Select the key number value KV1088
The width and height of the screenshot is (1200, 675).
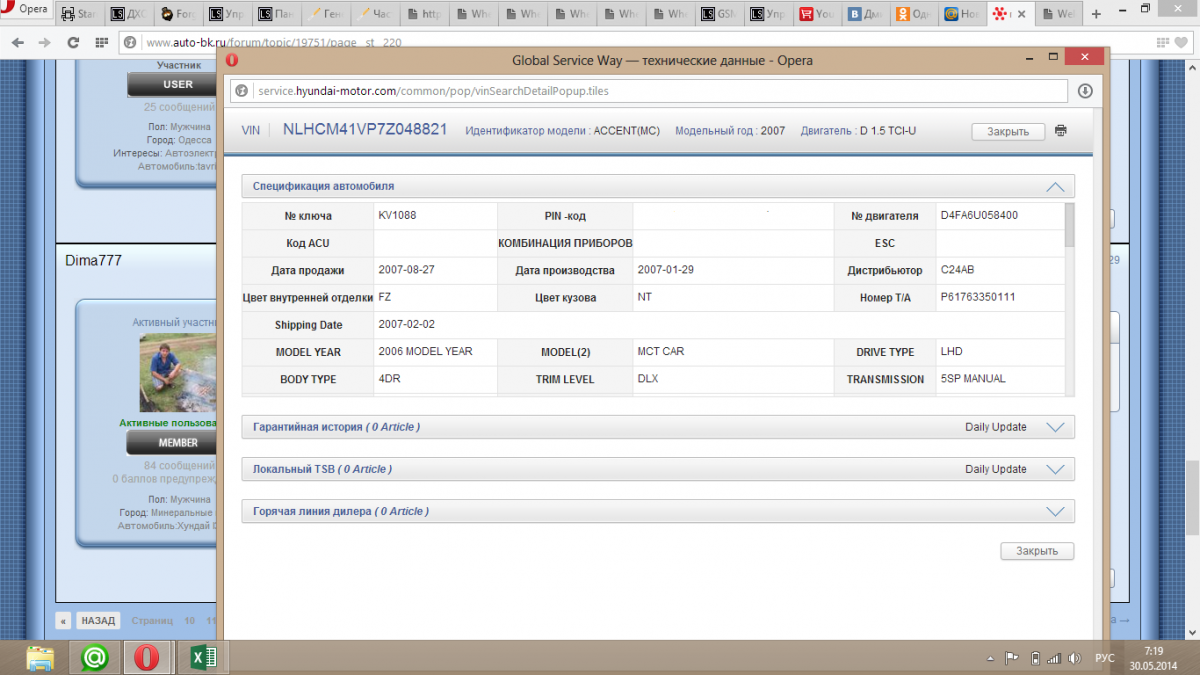pyautogui.click(x=397, y=215)
